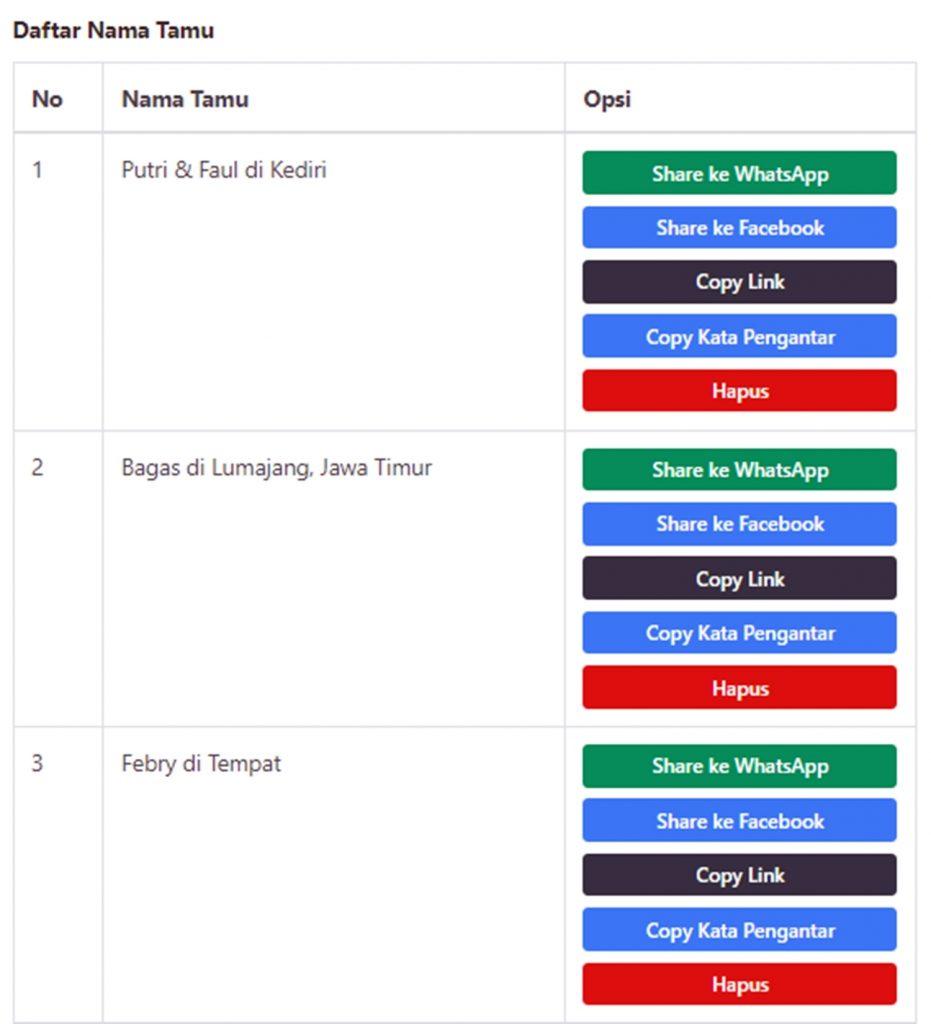The image size is (931, 1024).
Task: Share Putri & Faul invitation to Facebook
Action: (x=739, y=227)
